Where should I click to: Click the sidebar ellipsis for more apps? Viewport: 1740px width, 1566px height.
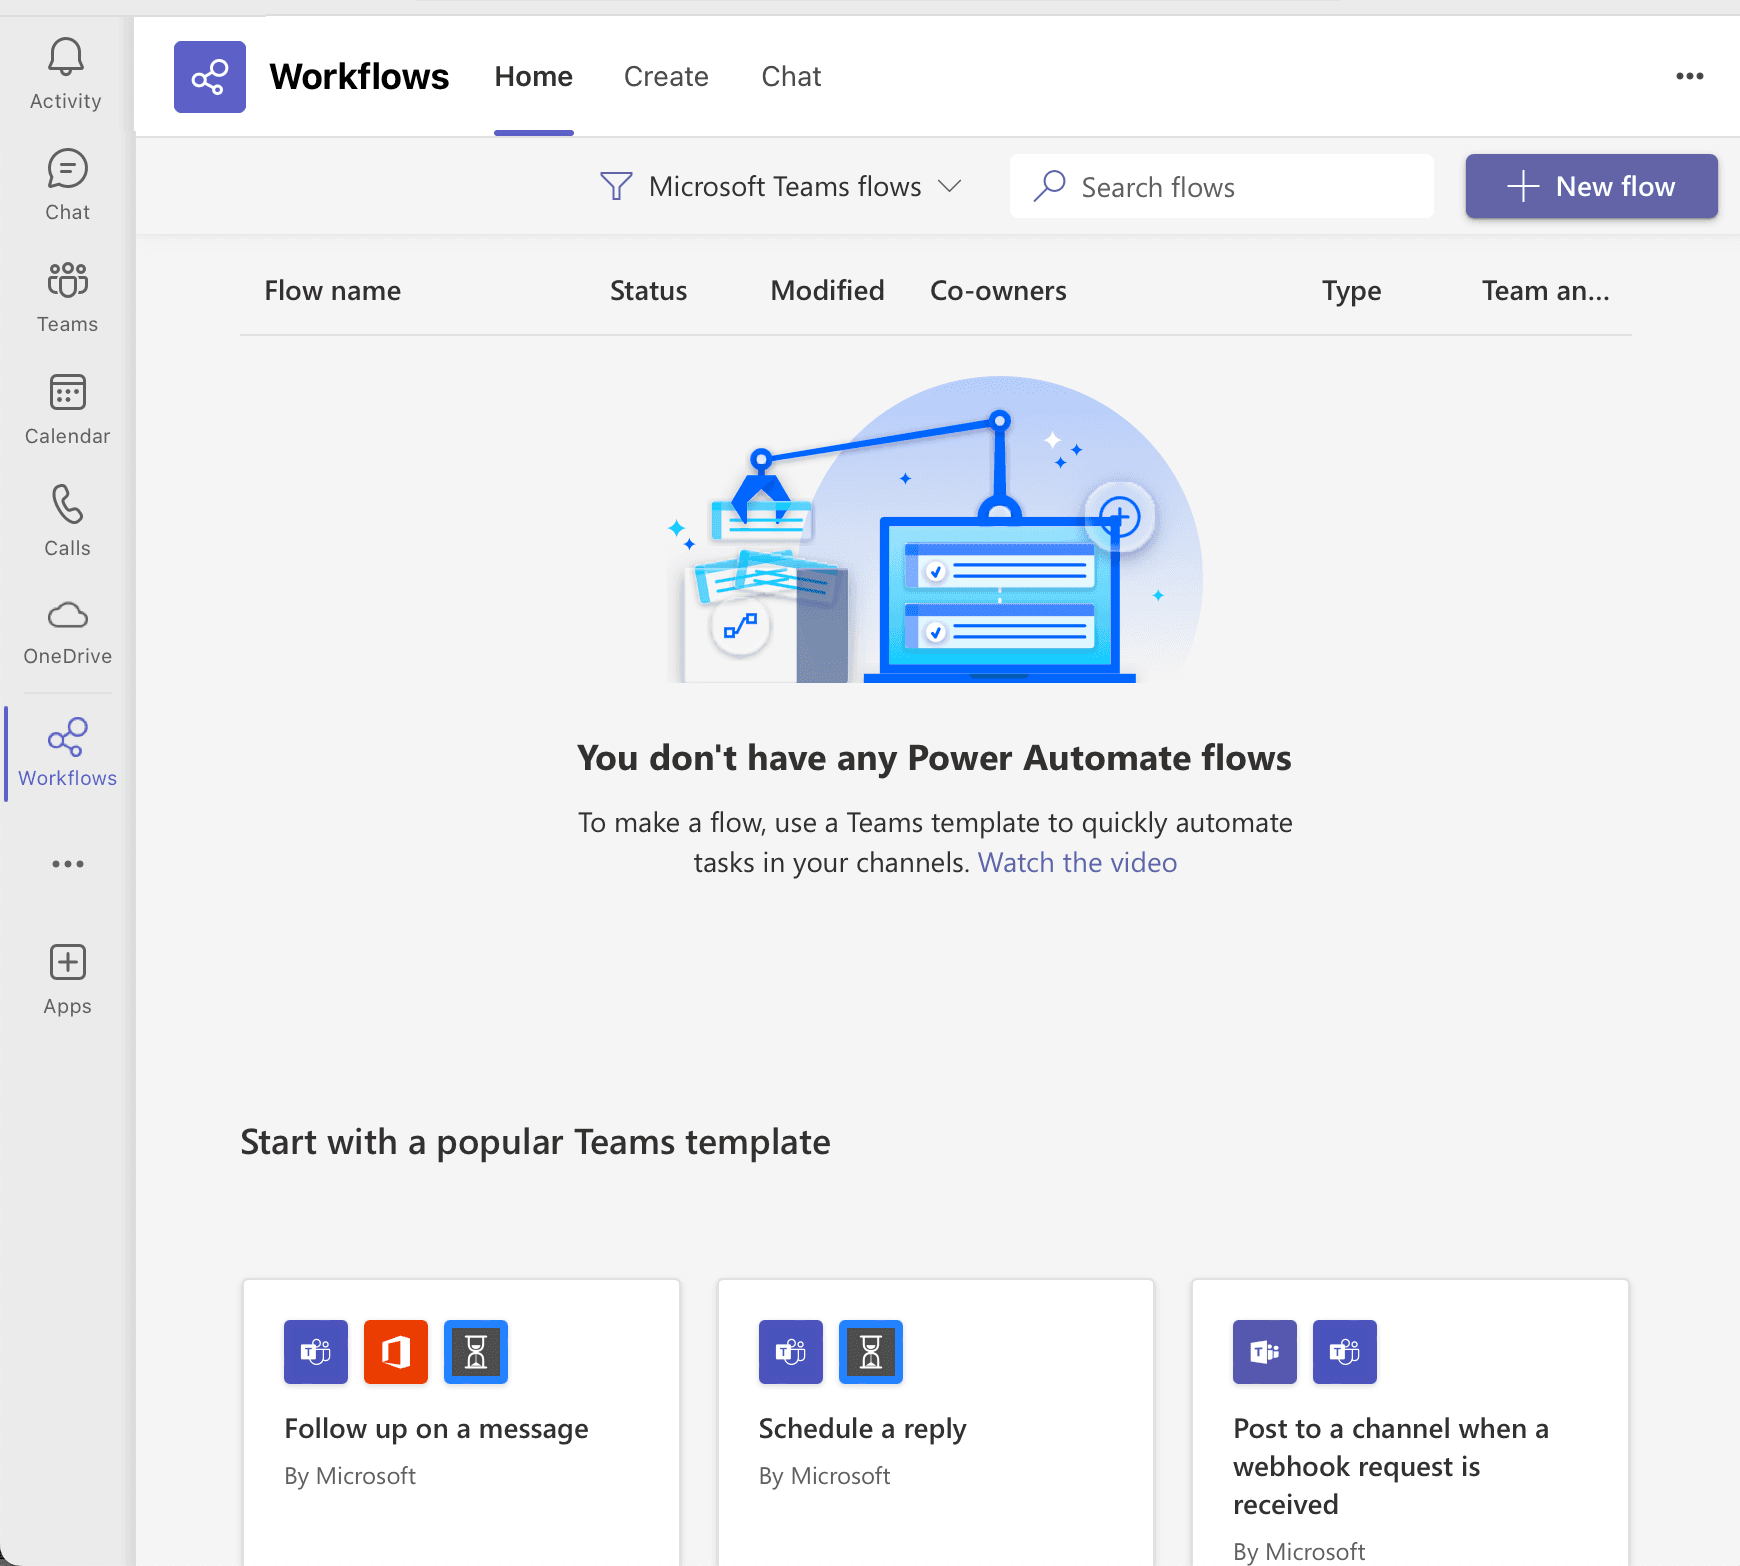66,864
